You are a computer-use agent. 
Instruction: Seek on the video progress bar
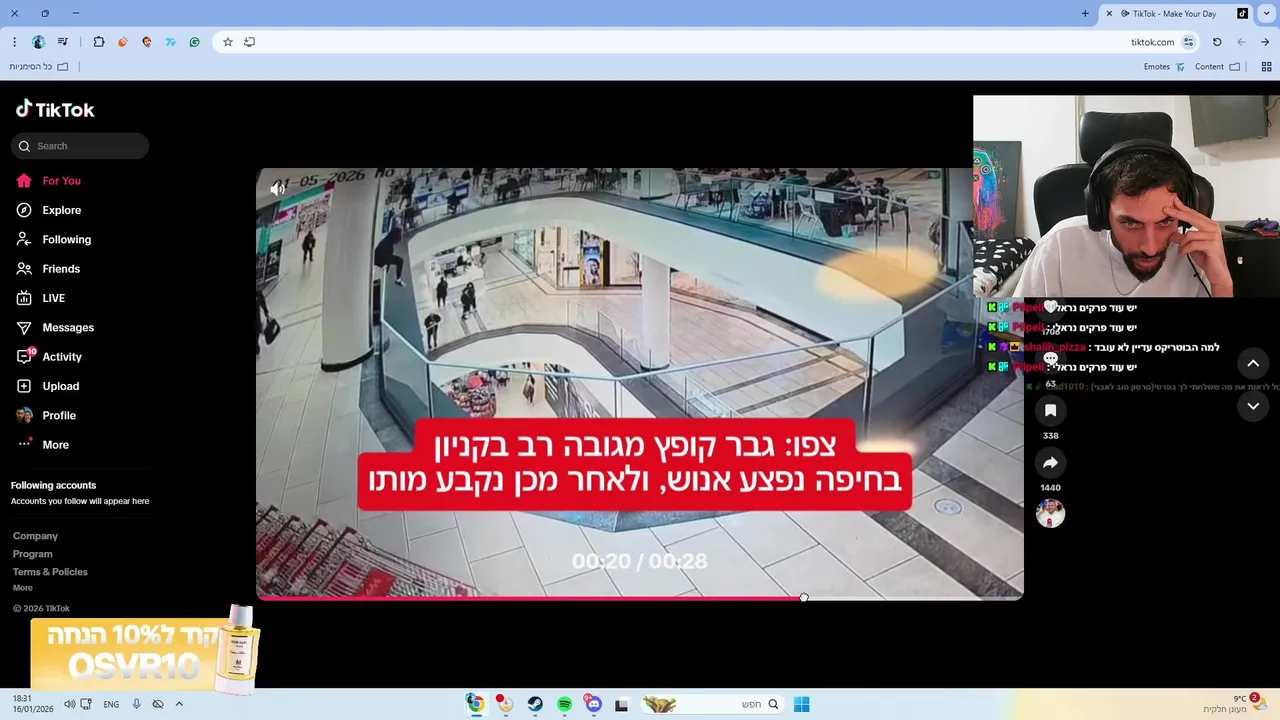click(x=640, y=598)
